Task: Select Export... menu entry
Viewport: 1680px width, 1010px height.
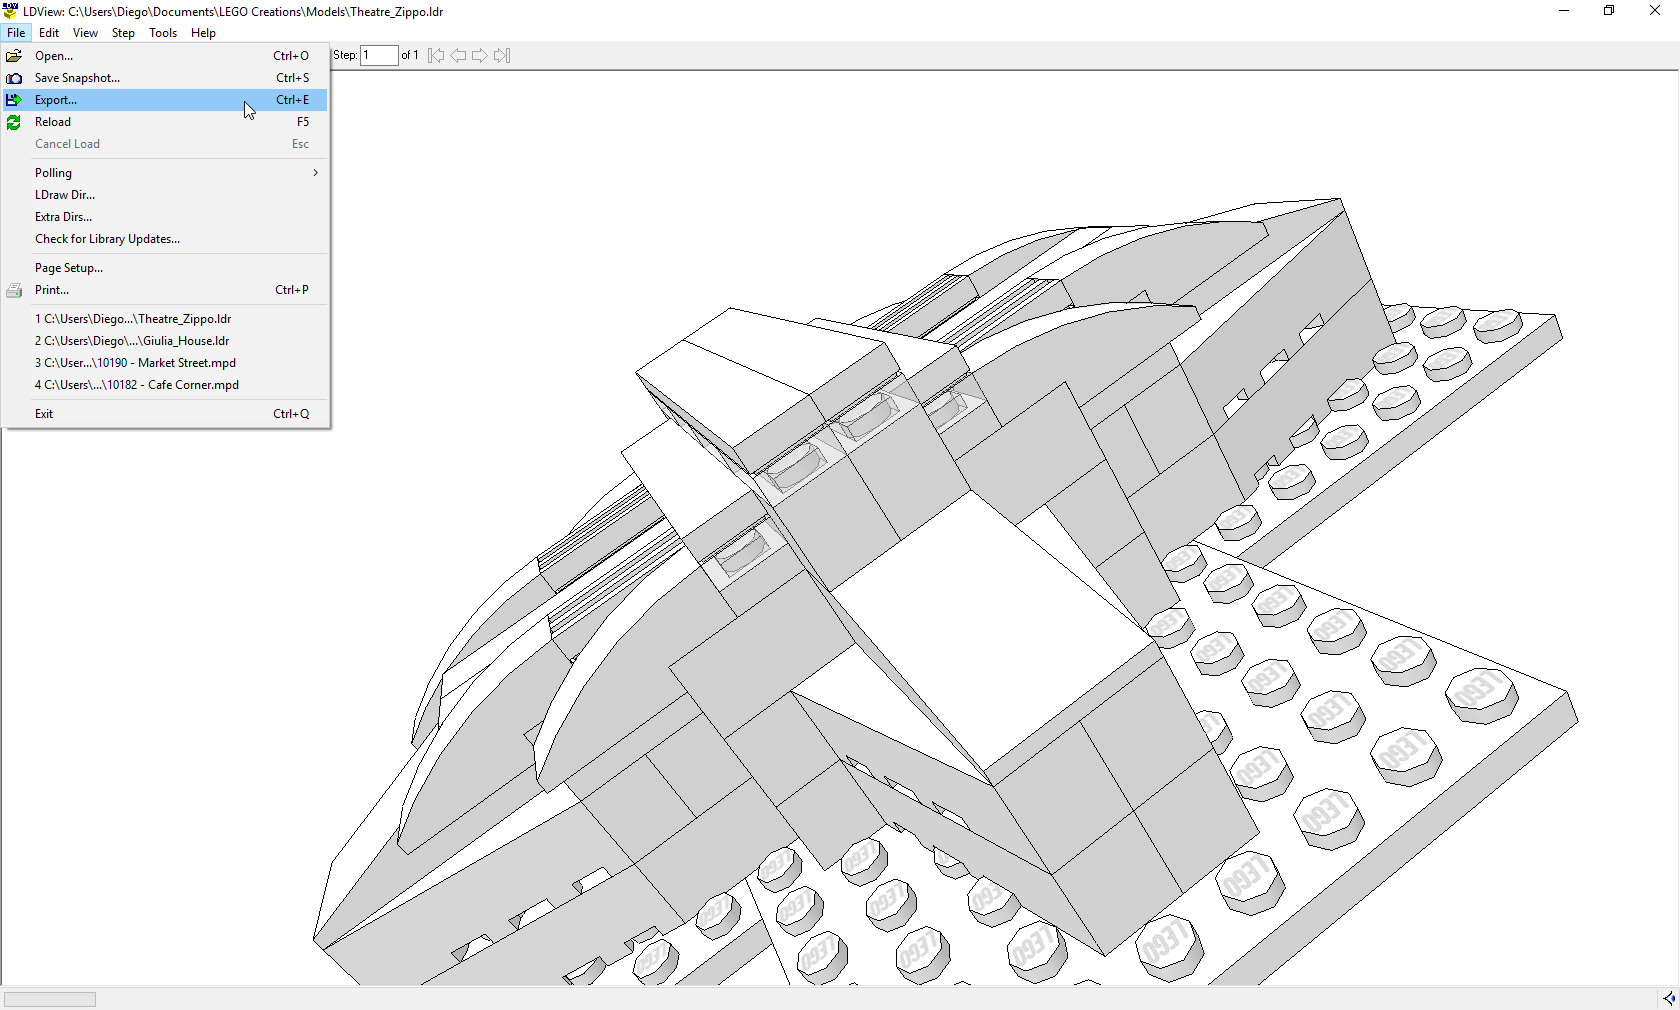Action: pyautogui.click(x=166, y=100)
